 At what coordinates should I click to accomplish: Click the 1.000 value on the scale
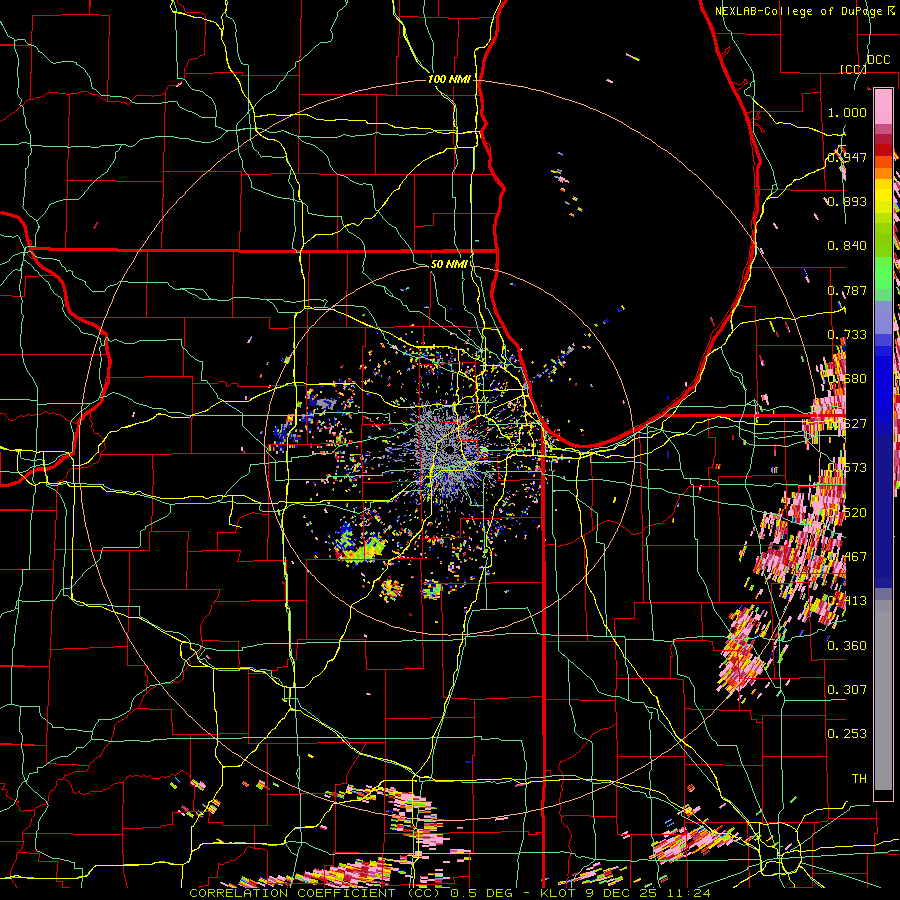pyautogui.click(x=847, y=112)
